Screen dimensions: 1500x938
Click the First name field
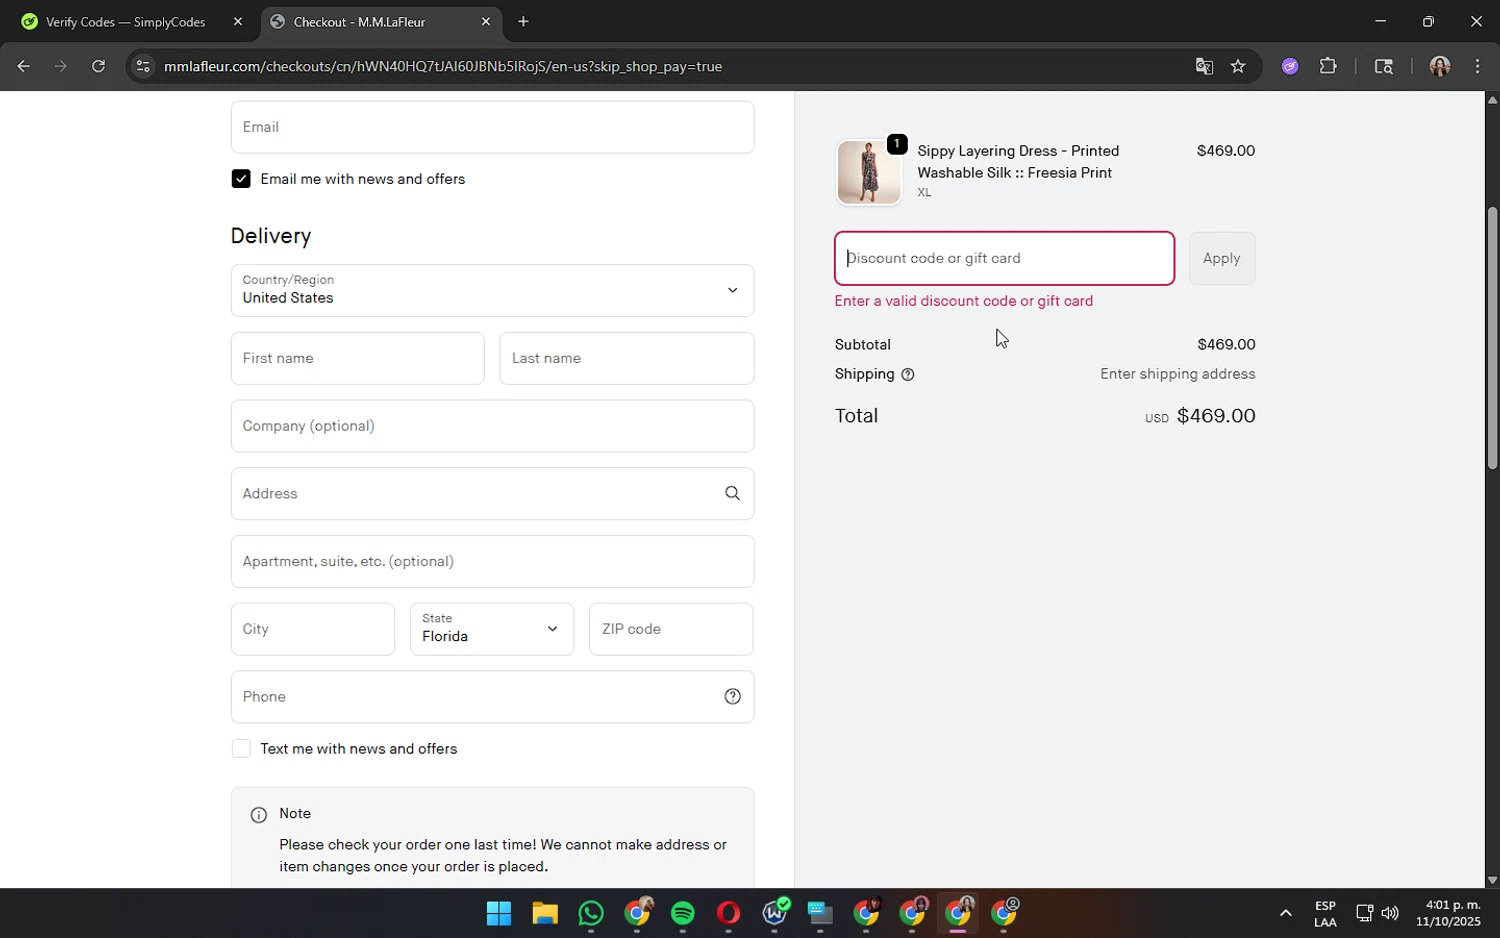tap(357, 358)
